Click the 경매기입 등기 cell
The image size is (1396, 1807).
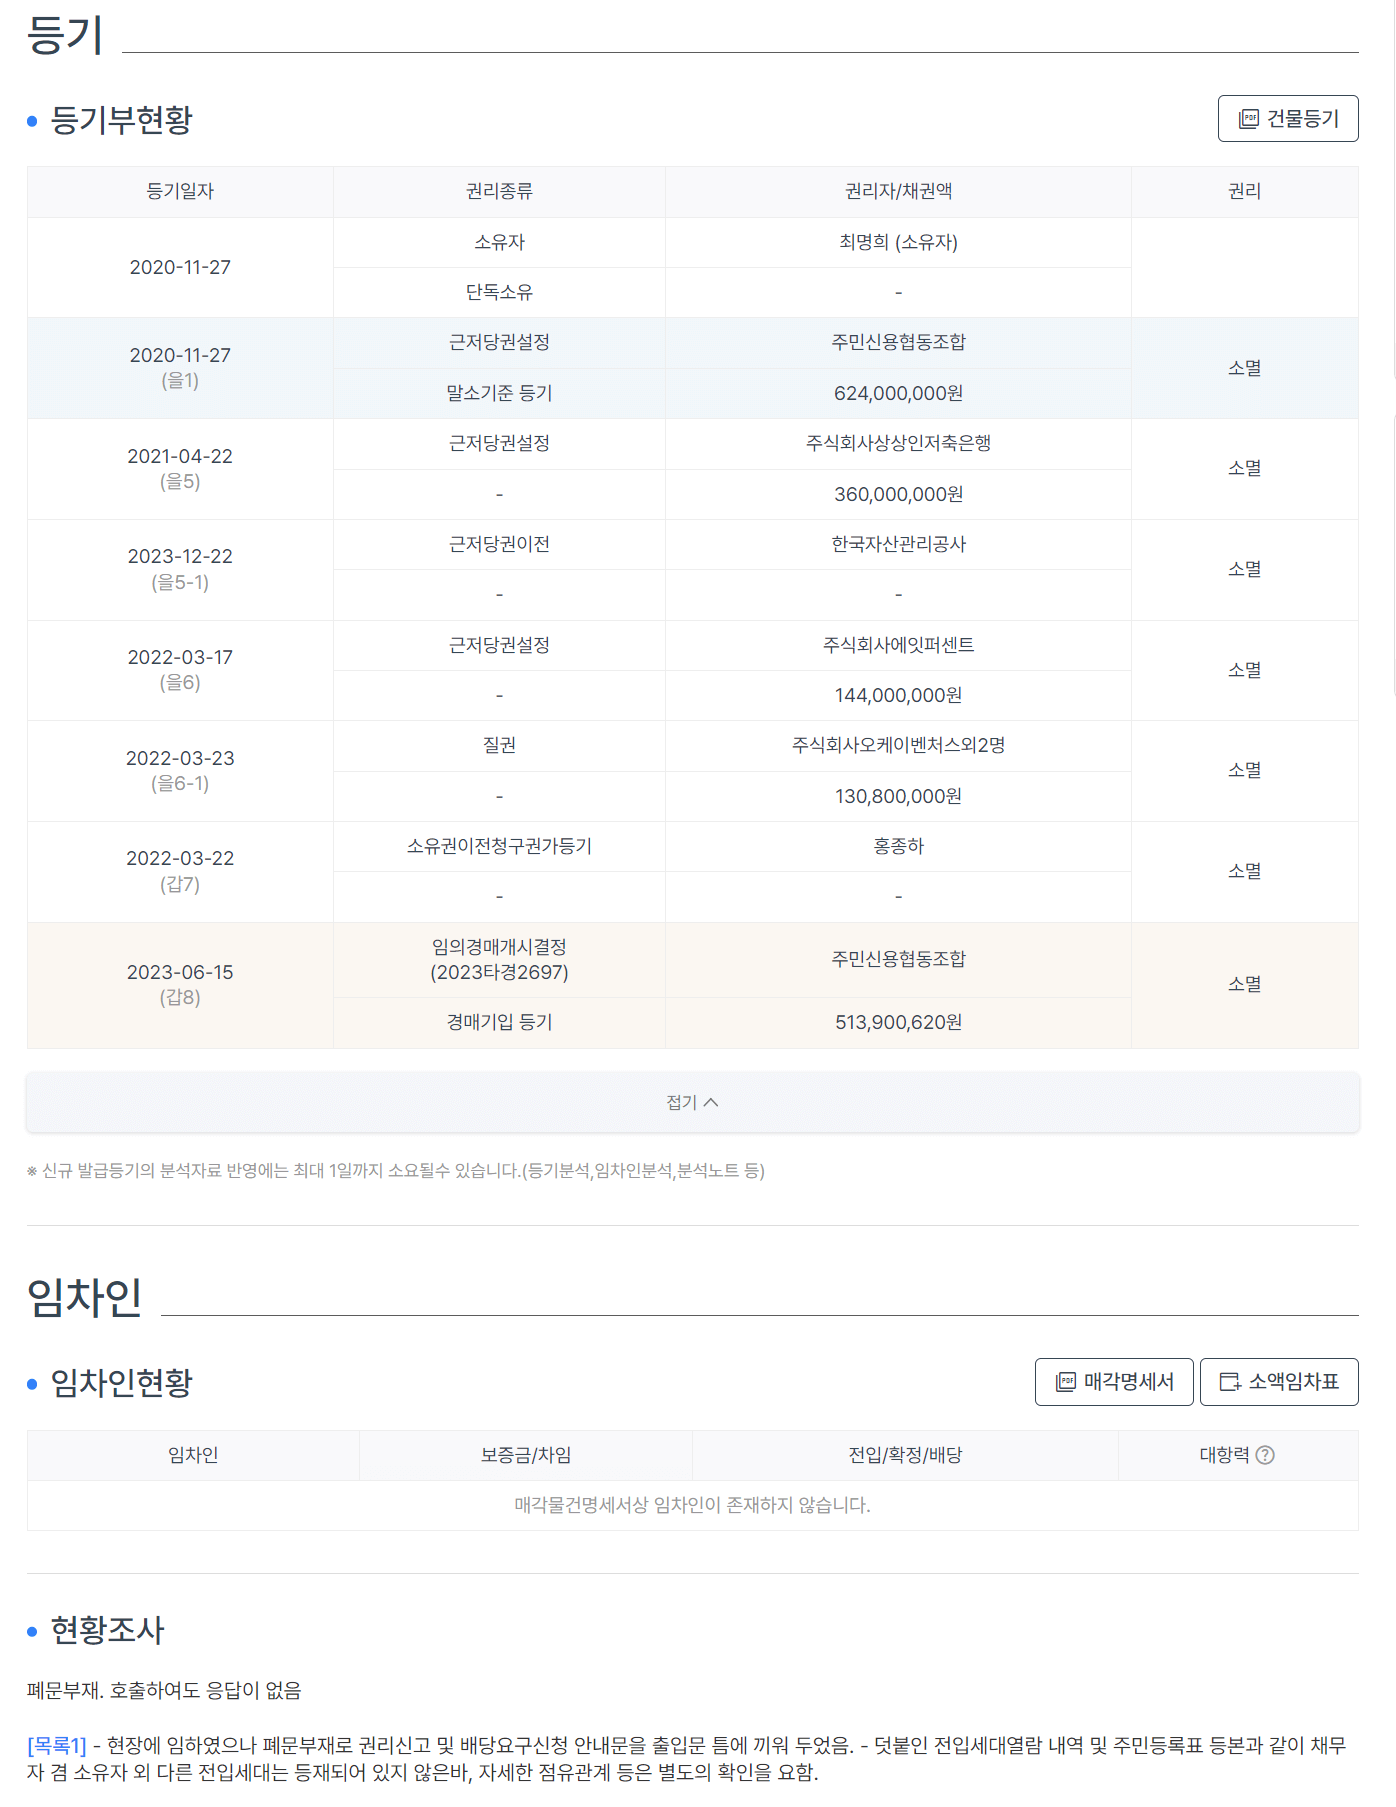499,1022
